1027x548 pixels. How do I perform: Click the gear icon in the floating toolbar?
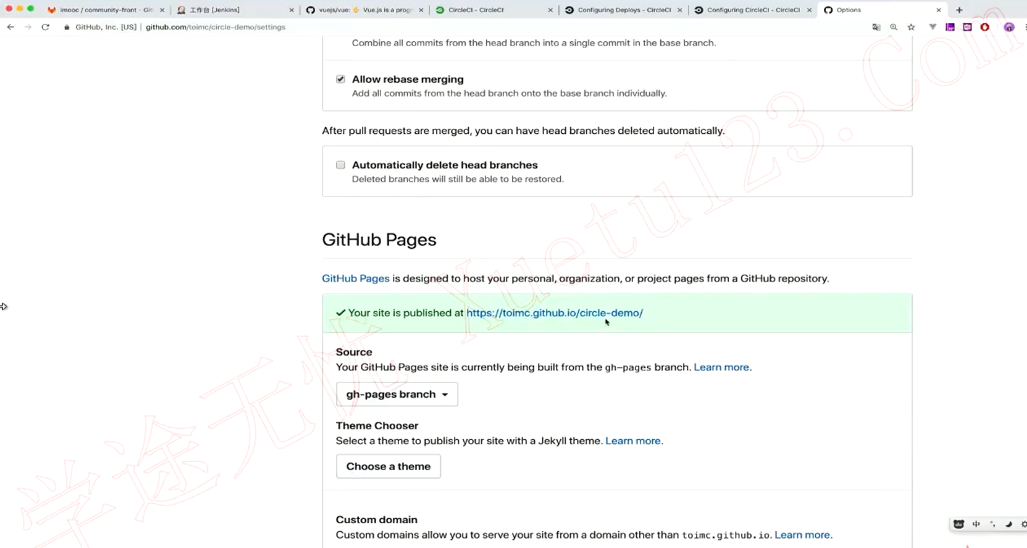coord(1024,524)
